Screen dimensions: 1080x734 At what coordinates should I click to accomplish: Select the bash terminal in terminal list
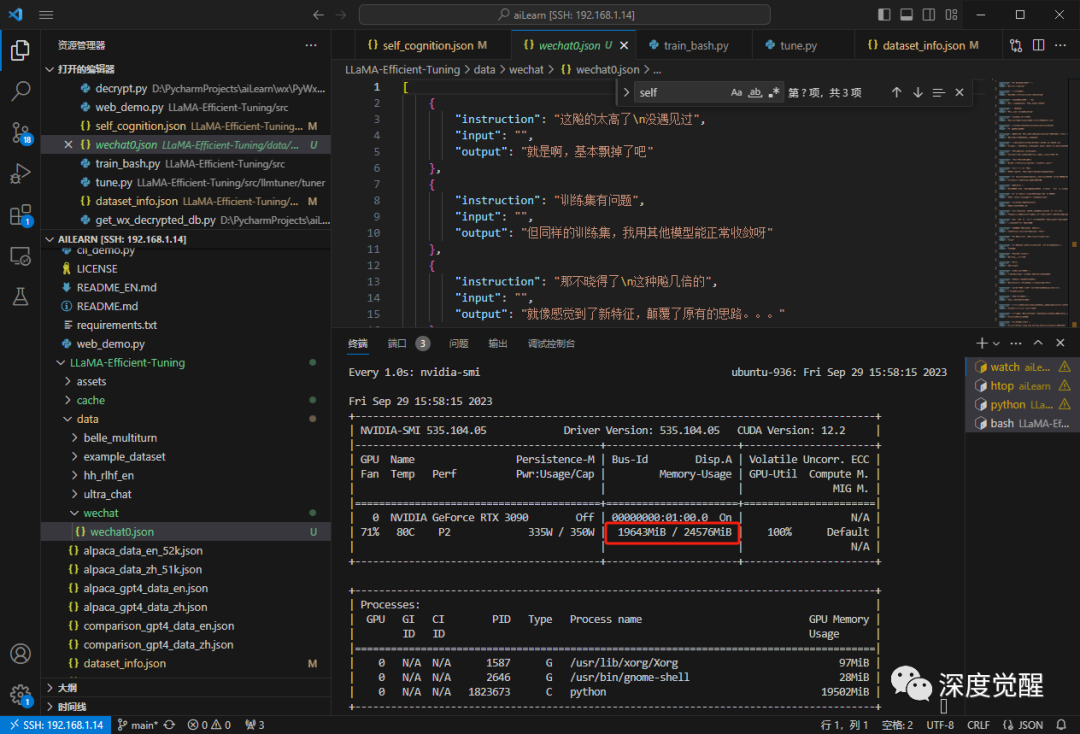(x=1022, y=423)
